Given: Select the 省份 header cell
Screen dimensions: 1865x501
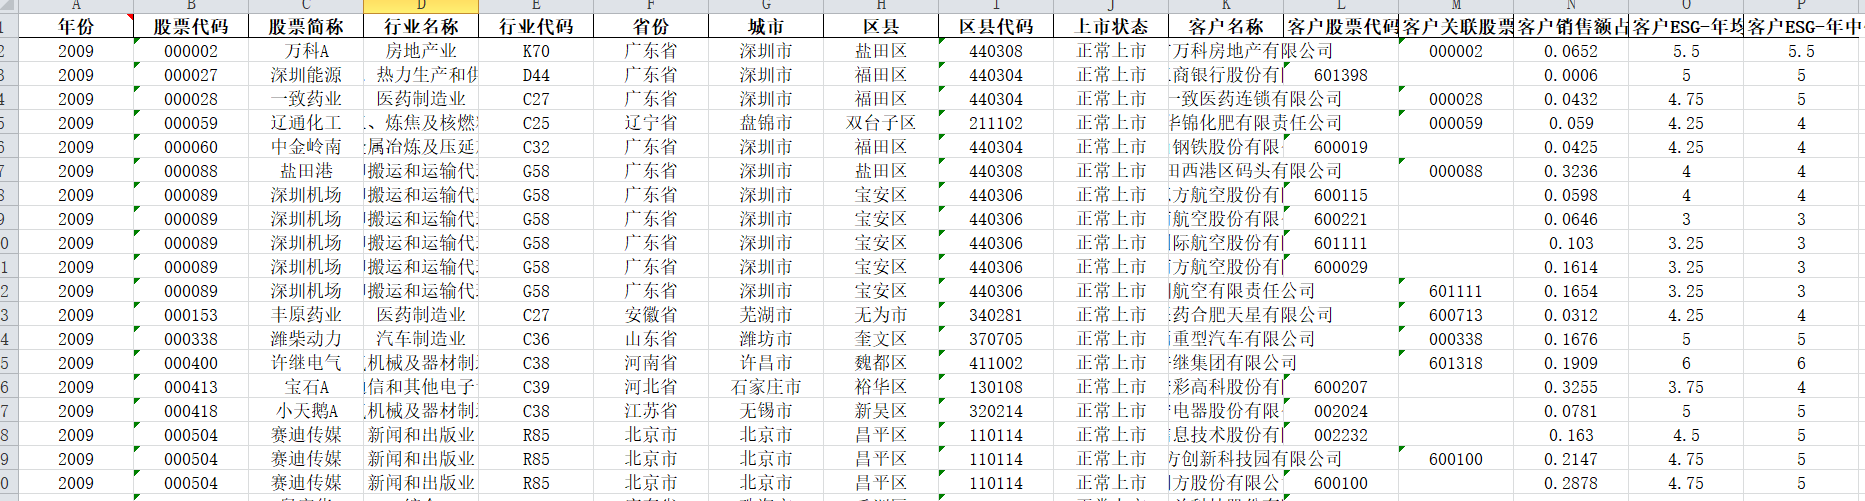Looking at the screenshot, I should click(651, 27).
